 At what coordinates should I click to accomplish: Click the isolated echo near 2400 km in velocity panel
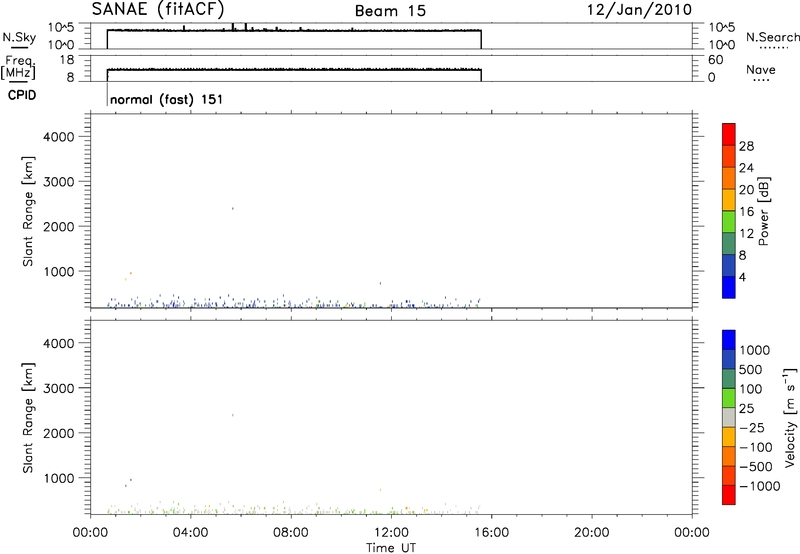point(233,415)
